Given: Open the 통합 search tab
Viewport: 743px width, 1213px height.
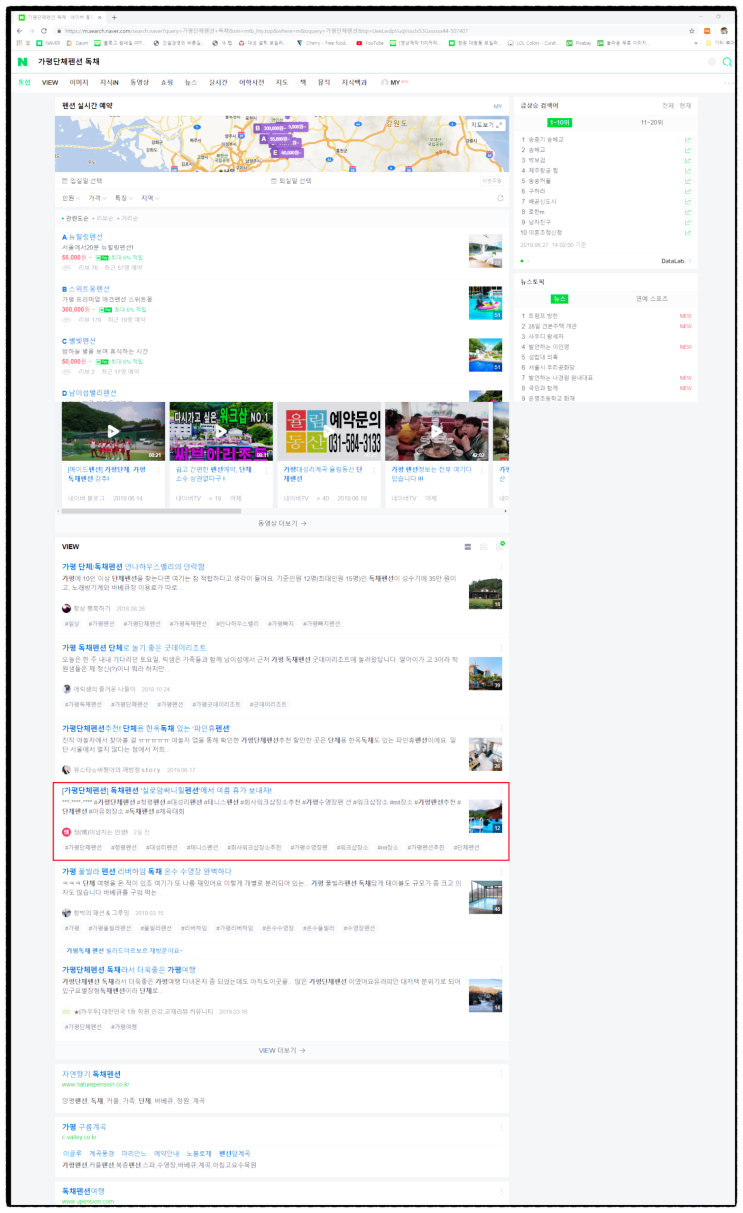Looking at the screenshot, I should coord(24,82).
